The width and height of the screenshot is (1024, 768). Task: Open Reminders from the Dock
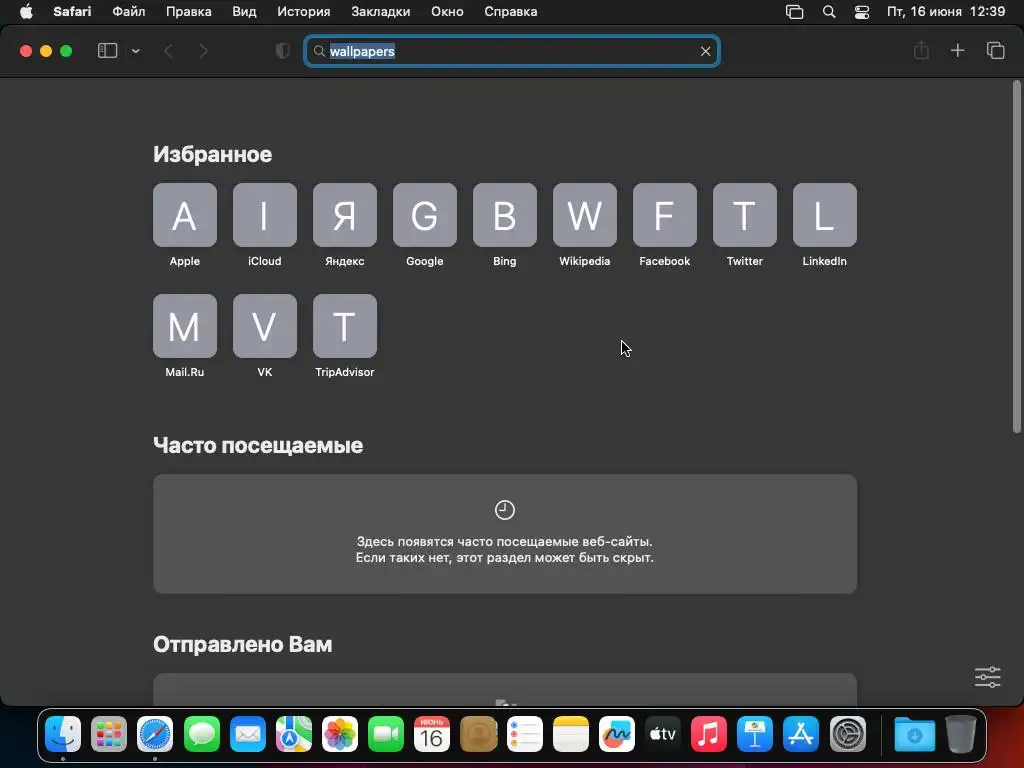click(x=524, y=734)
